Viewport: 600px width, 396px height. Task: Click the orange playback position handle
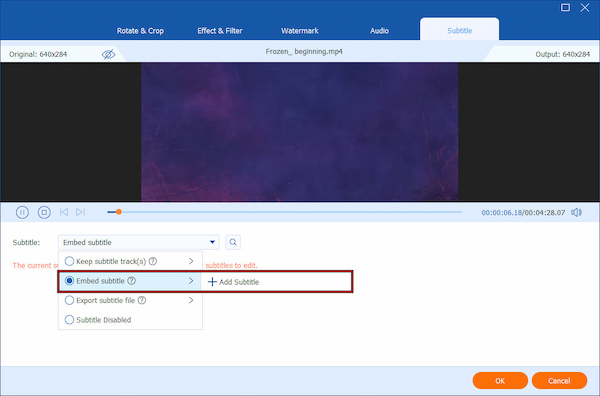coord(119,212)
